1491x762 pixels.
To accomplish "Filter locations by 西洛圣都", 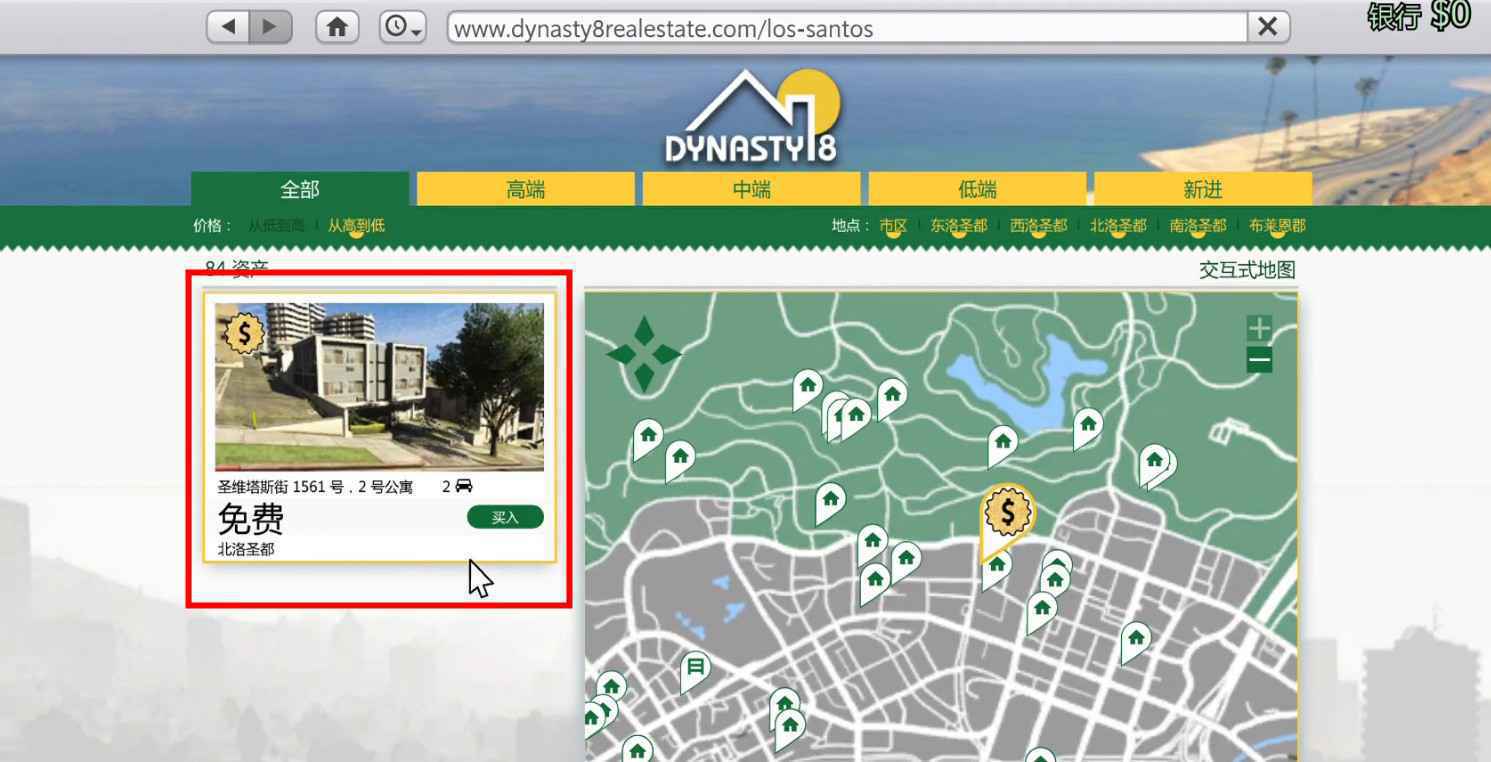I will point(1038,226).
